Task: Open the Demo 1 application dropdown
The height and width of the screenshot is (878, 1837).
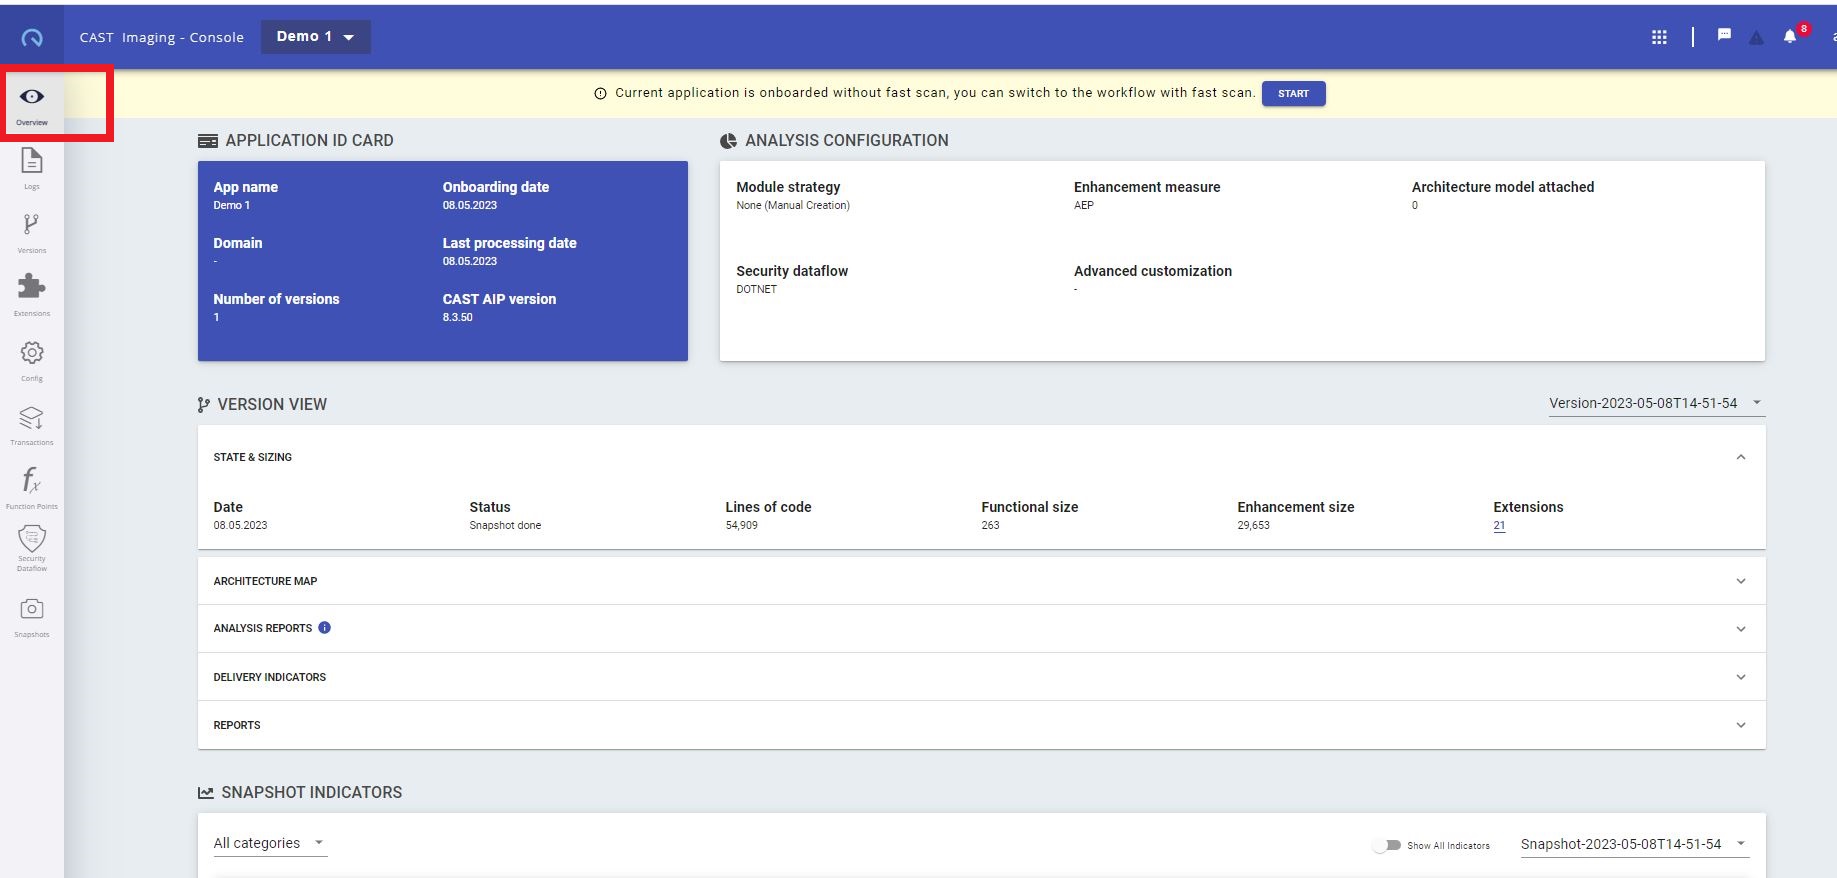Action: [316, 37]
